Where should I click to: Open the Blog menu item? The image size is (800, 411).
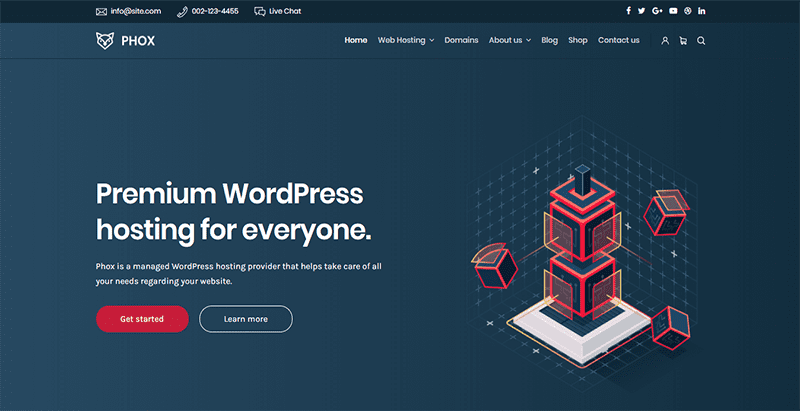point(549,40)
